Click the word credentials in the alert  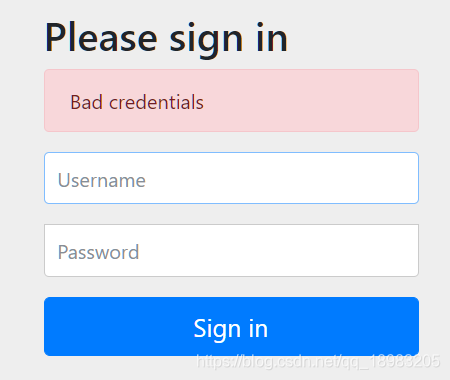point(156,102)
